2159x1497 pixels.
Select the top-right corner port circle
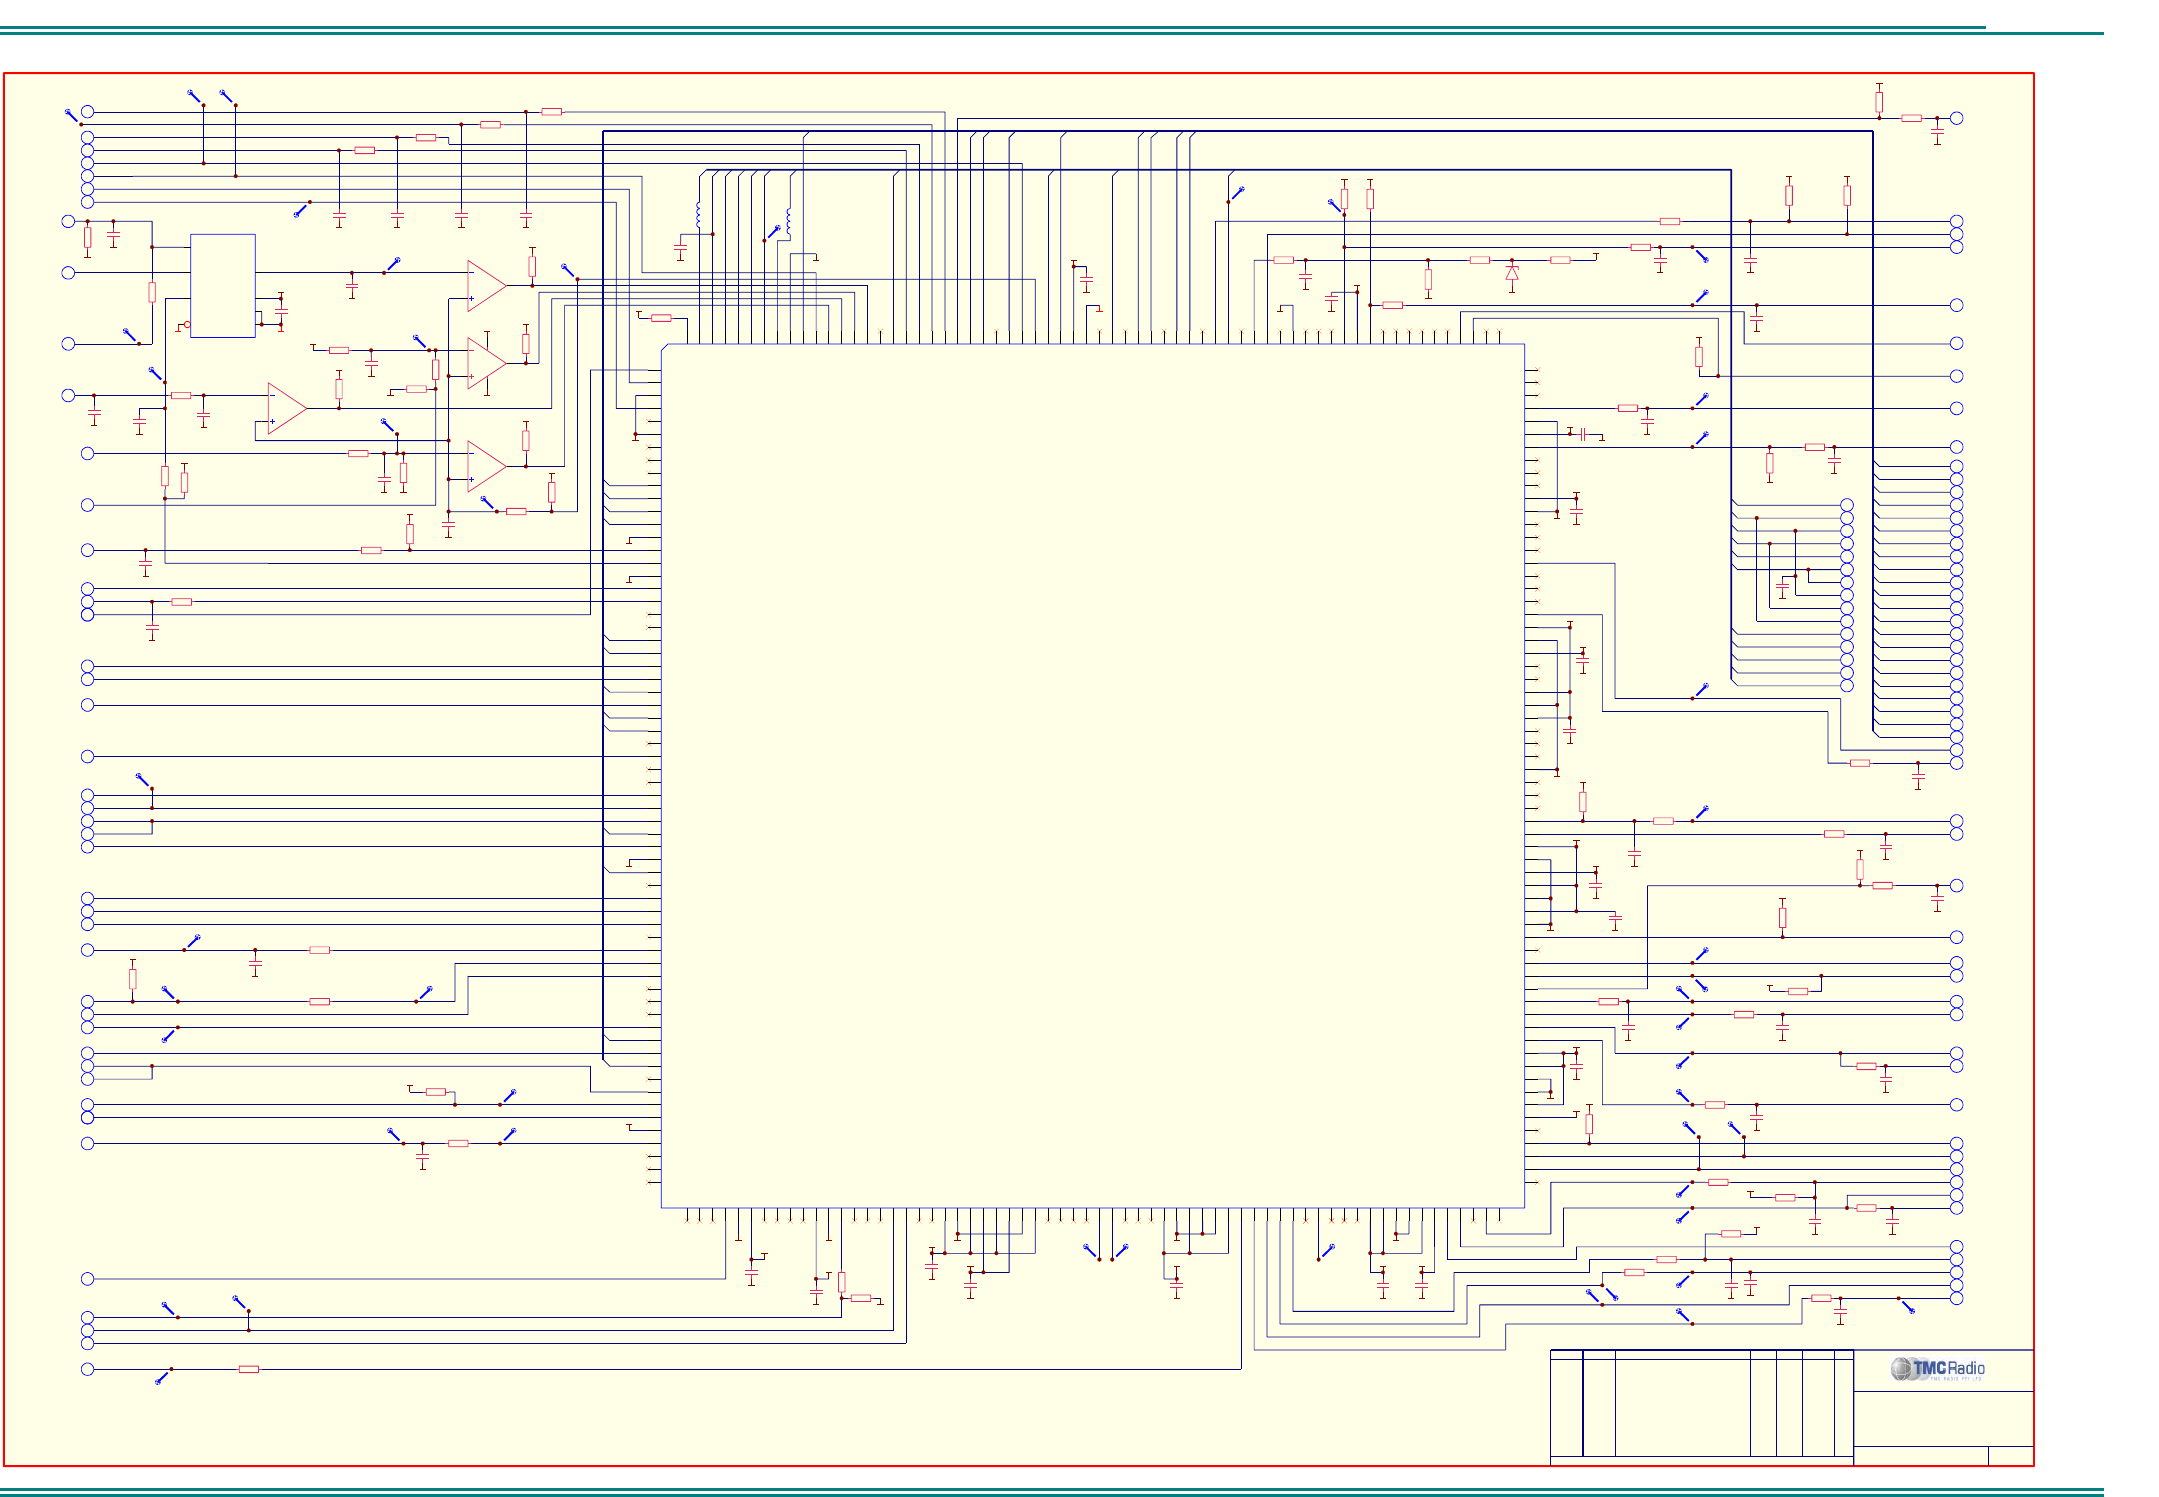pos(1956,118)
